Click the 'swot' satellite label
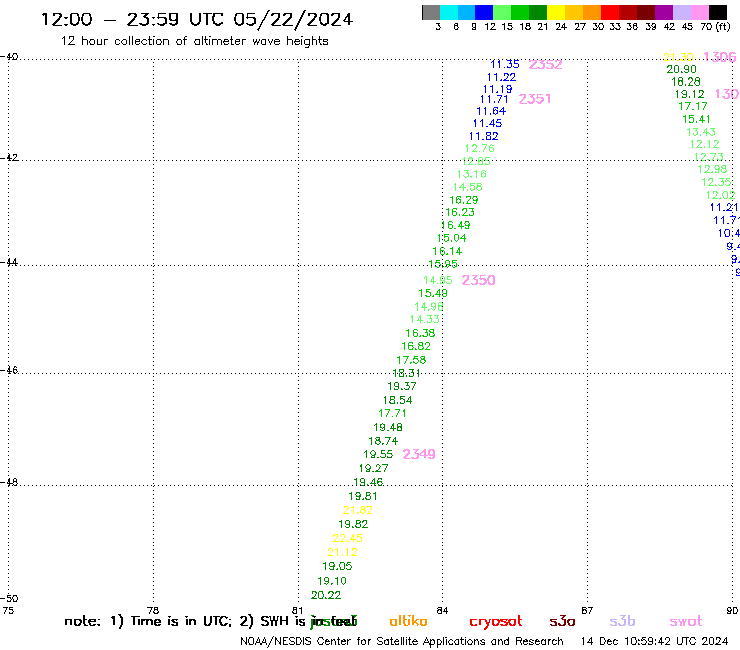 point(686,621)
